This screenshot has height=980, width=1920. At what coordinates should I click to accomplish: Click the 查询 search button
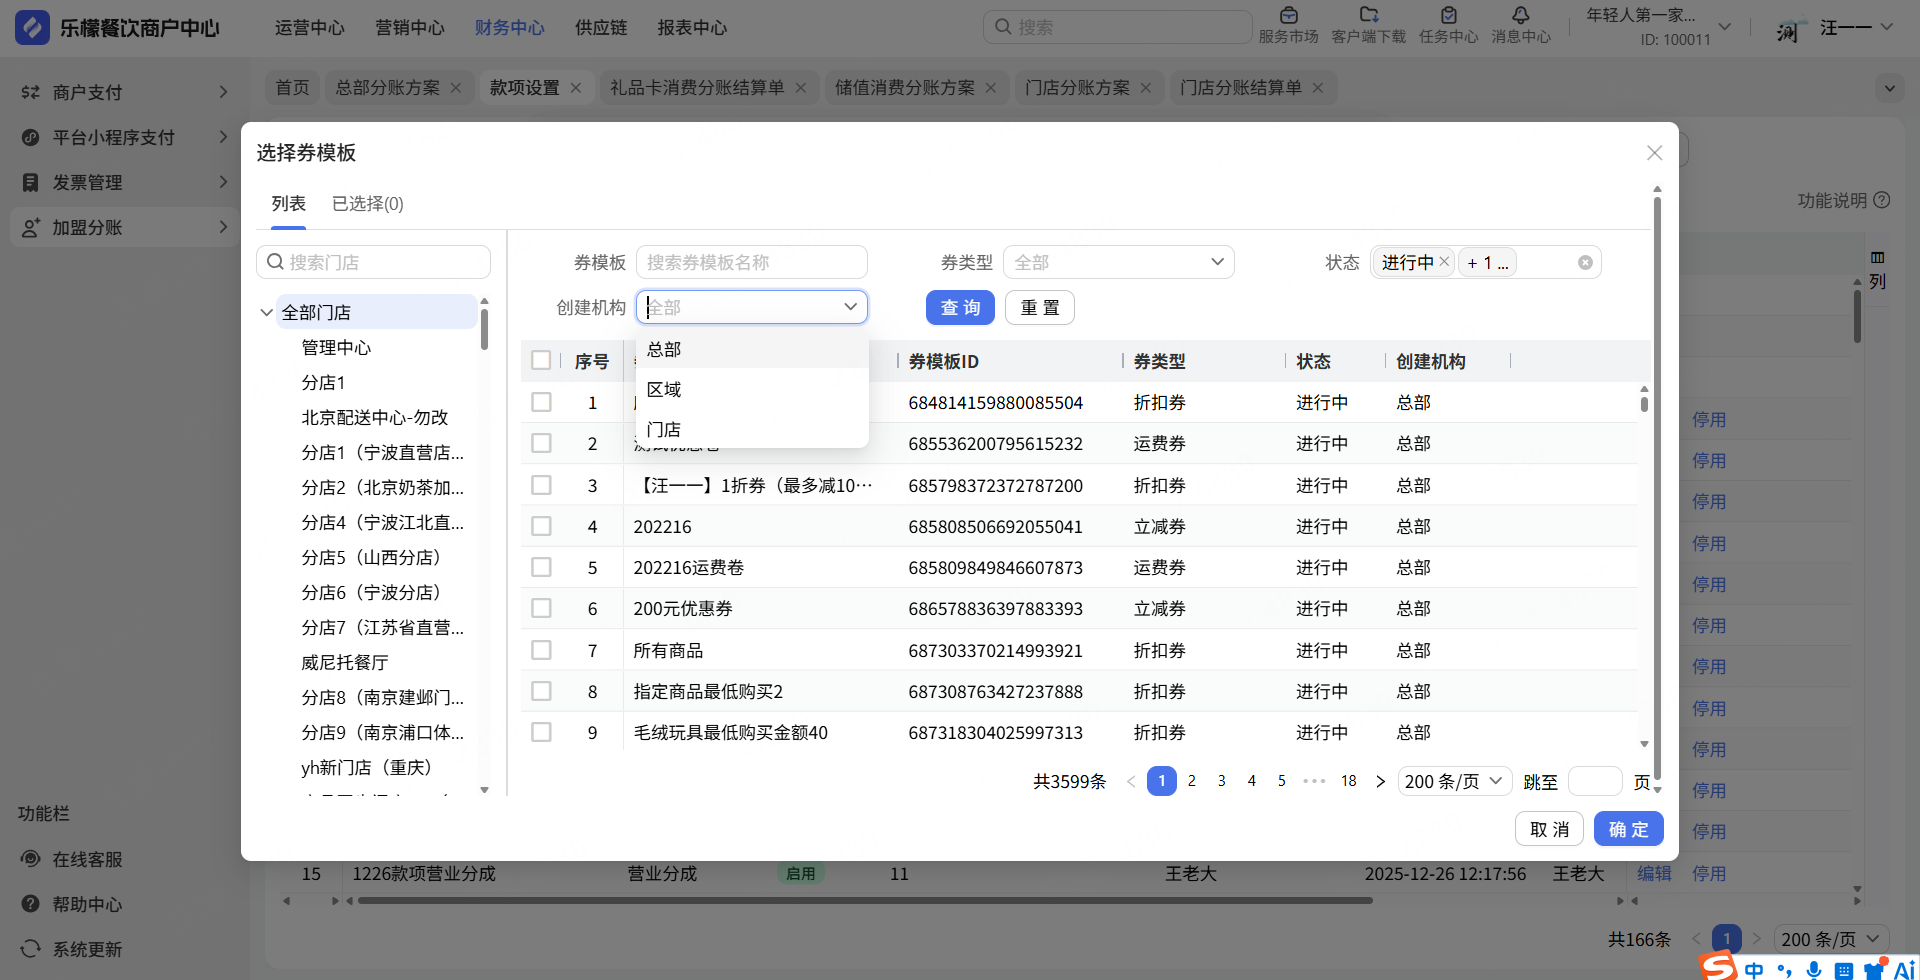pyautogui.click(x=959, y=308)
